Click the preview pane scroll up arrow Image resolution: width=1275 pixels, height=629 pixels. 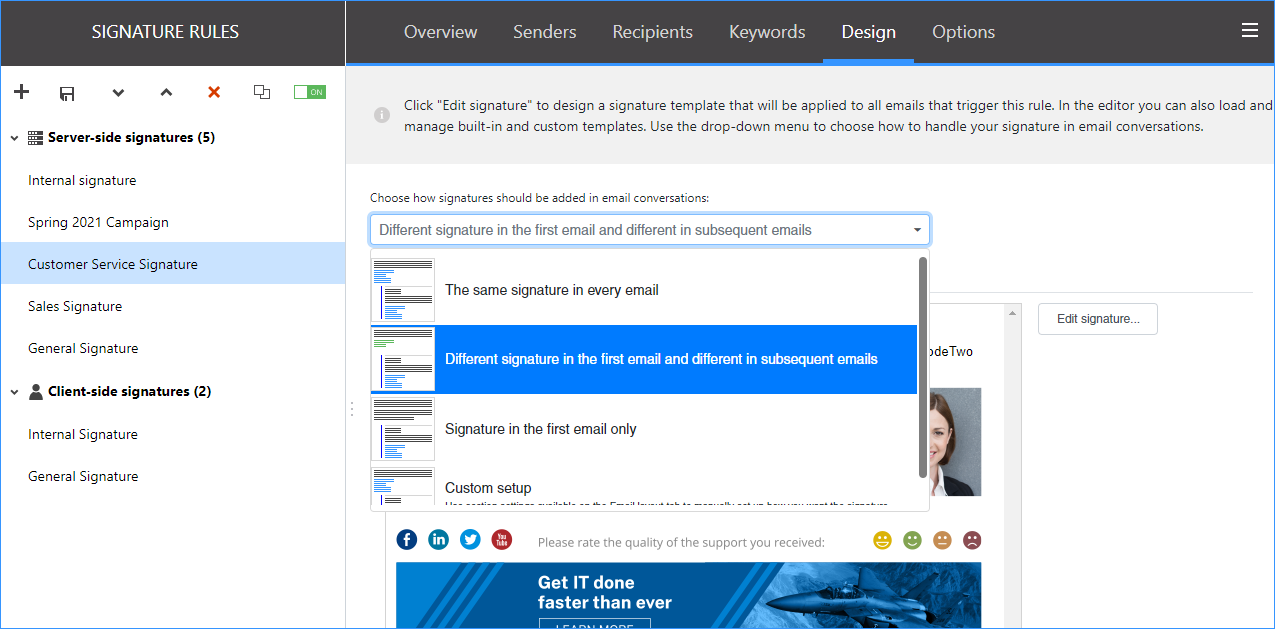click(x=1012, y=314)
